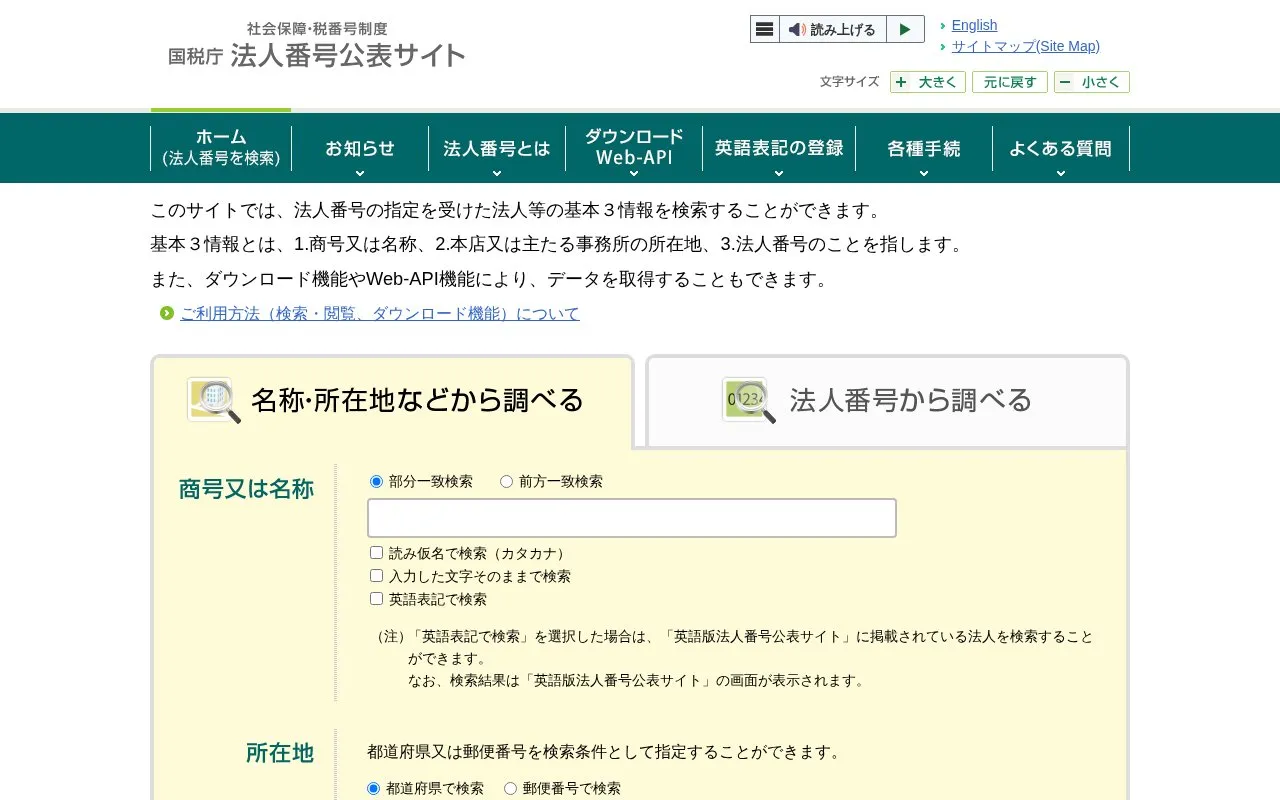The height and width of the screenshot is (800, 1280).
Task: Select 部分一致検索 radio button
Action: tap(377, 481)
